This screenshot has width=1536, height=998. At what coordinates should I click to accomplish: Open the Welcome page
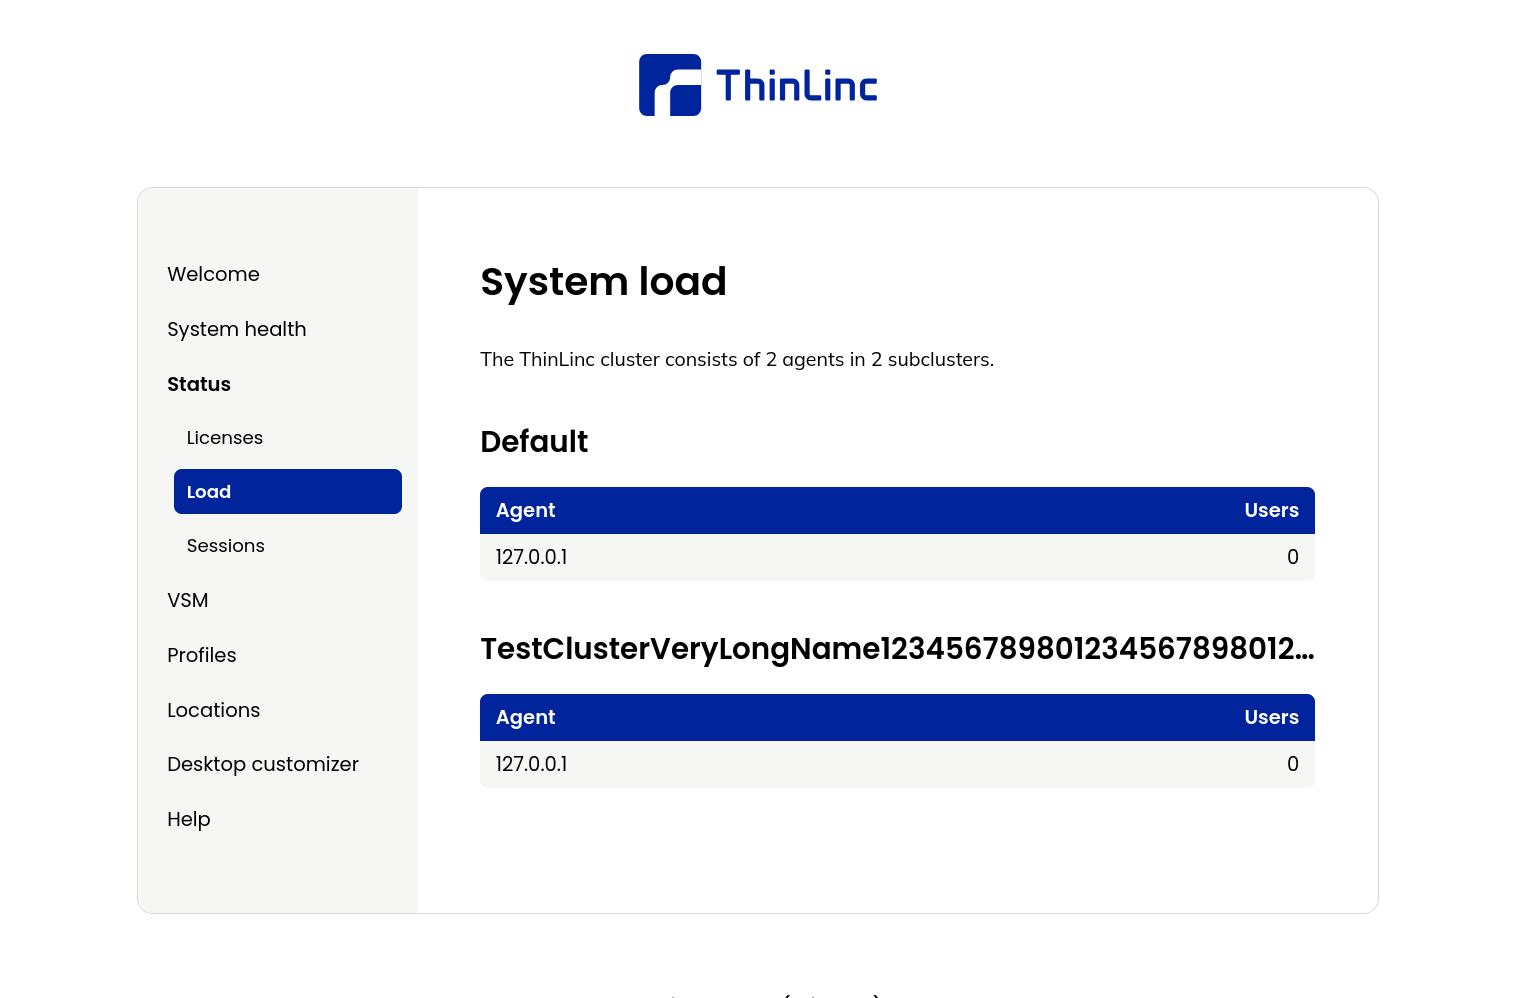[213, 274]
